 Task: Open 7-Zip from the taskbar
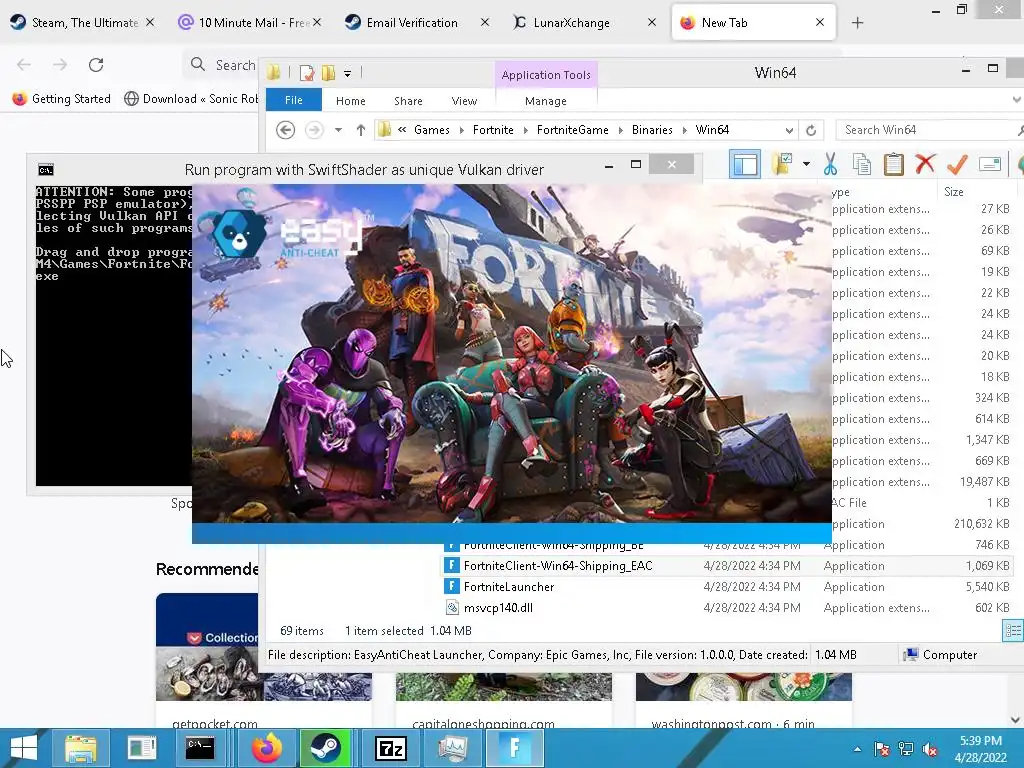click(x=391, y=748)
